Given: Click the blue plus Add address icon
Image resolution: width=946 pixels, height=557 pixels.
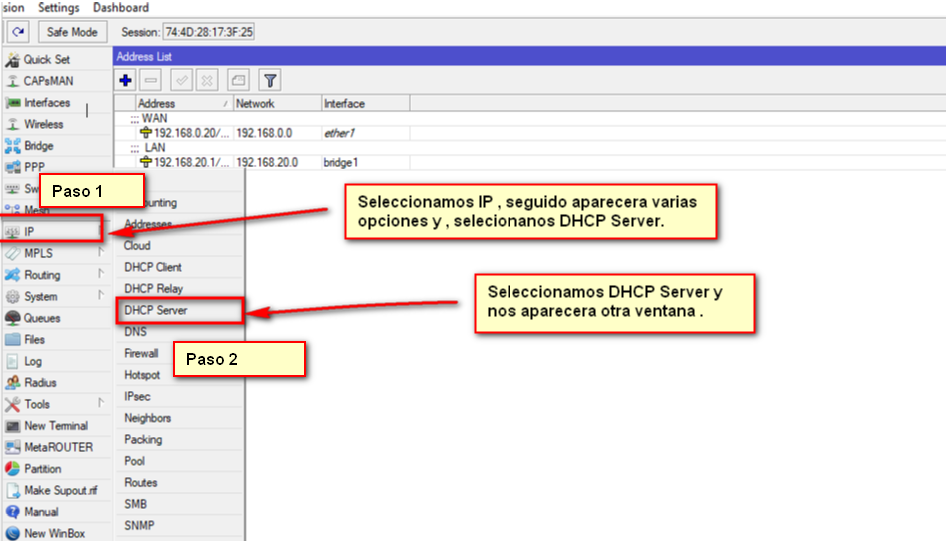Looking at the screenshot, I should (x=126, y=80).
